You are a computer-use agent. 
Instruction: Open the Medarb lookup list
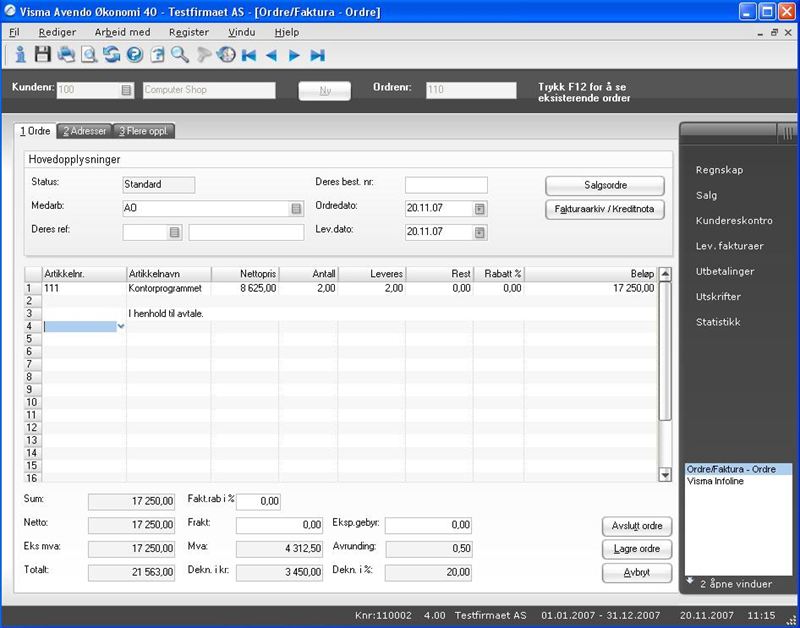[x=296, y=209]
